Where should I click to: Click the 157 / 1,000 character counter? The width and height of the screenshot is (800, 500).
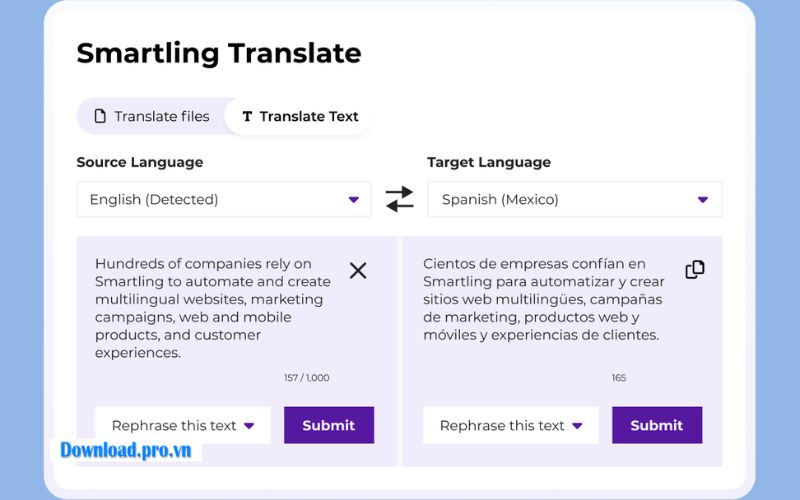pyautogui.click(x=307, y=378)
